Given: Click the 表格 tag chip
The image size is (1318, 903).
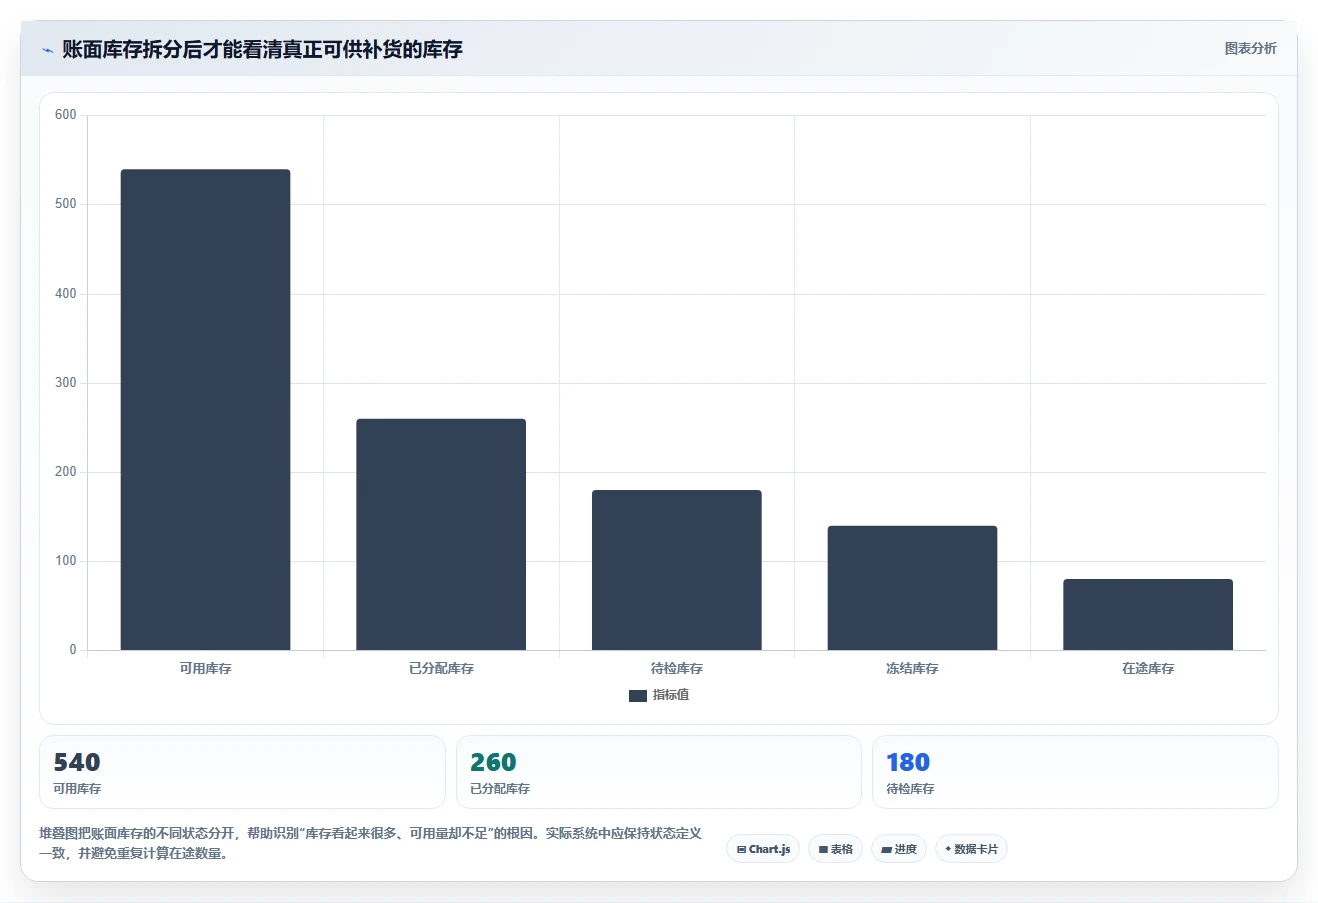Looking at the screenshot, I should tap(835, 849).
